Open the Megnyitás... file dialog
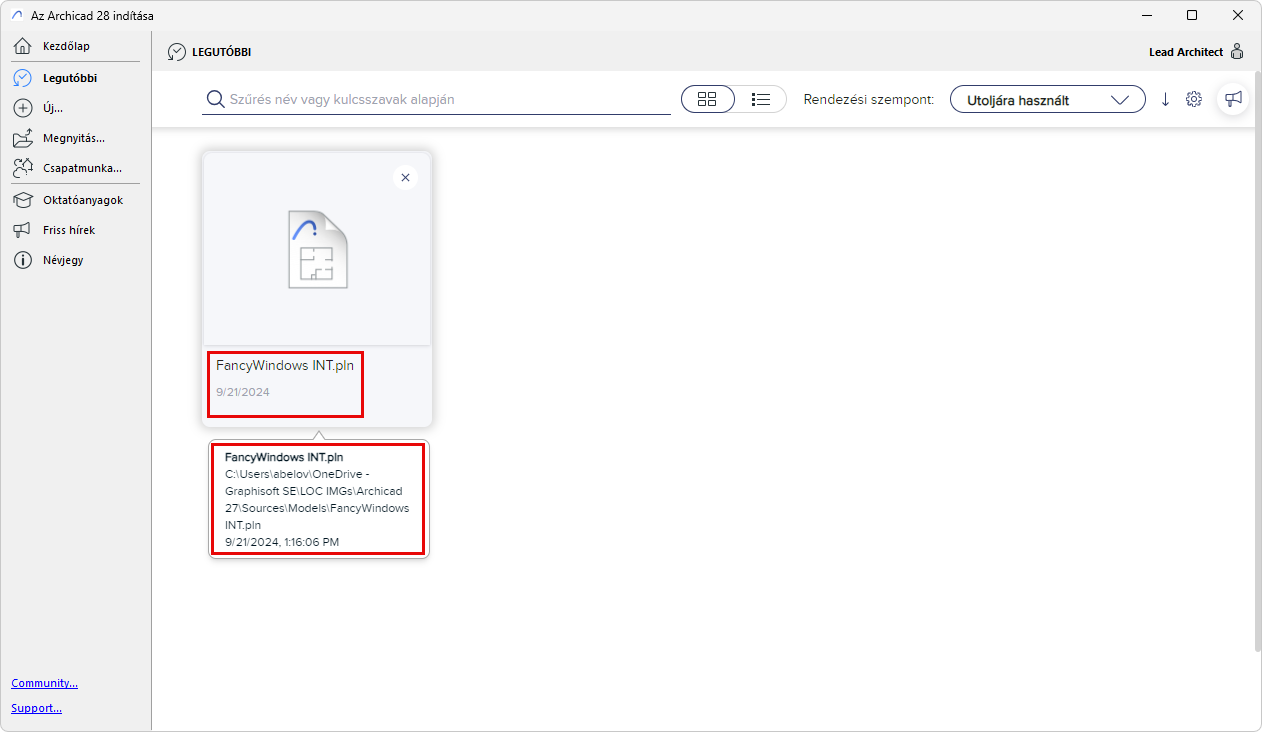 (75, 138)
